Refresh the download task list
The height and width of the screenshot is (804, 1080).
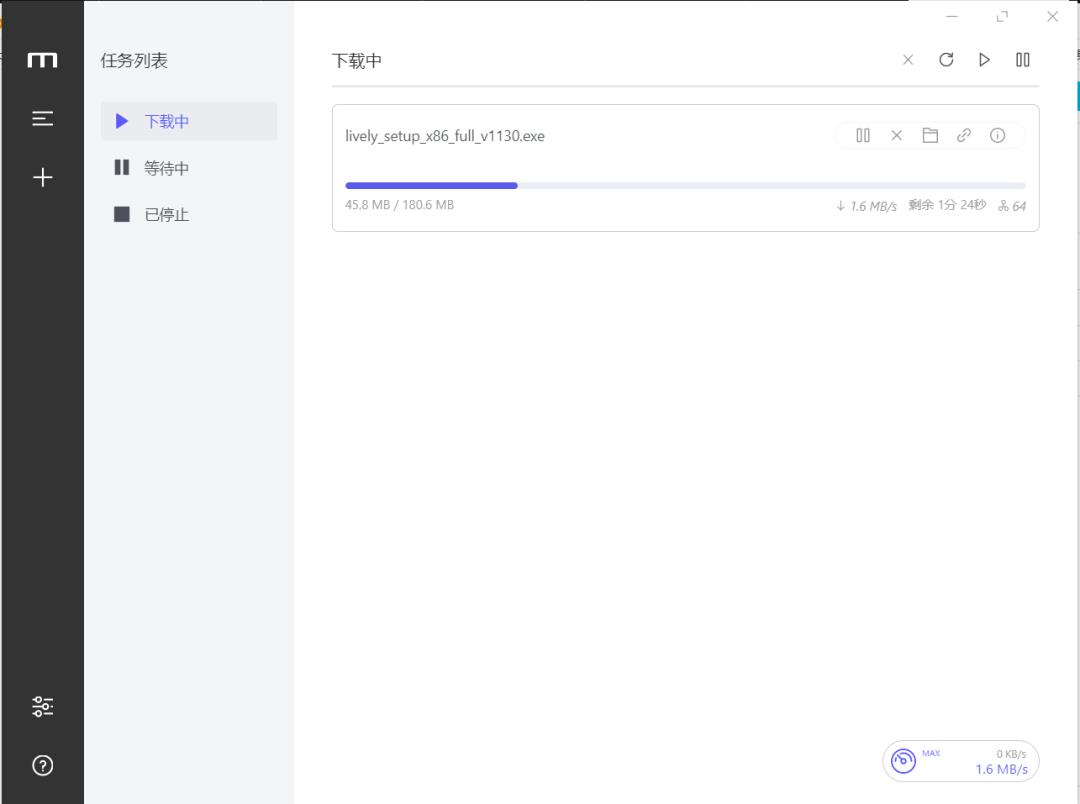click(x=946, y=60)
